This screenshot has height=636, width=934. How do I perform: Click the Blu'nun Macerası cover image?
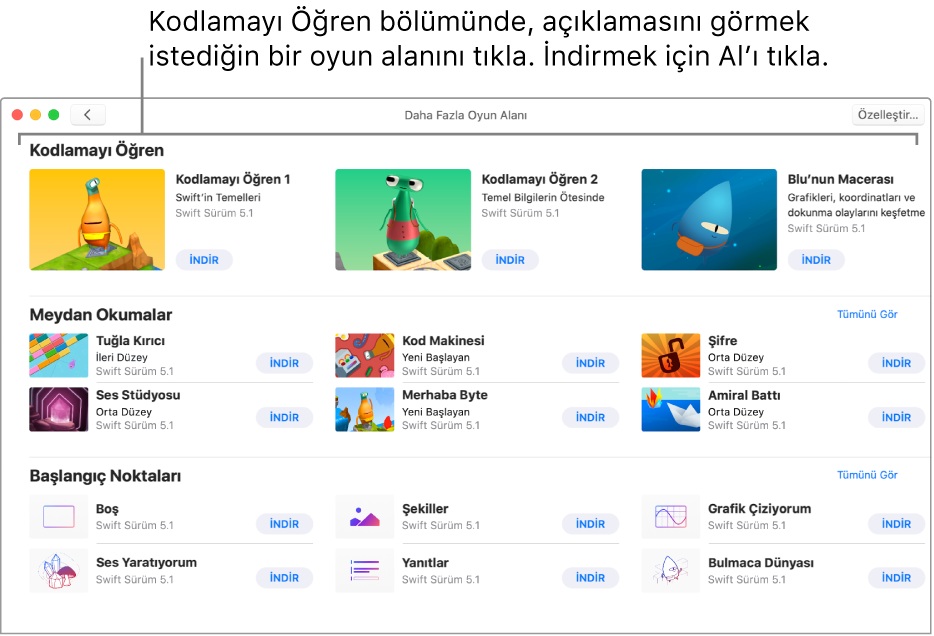(709, 220)
